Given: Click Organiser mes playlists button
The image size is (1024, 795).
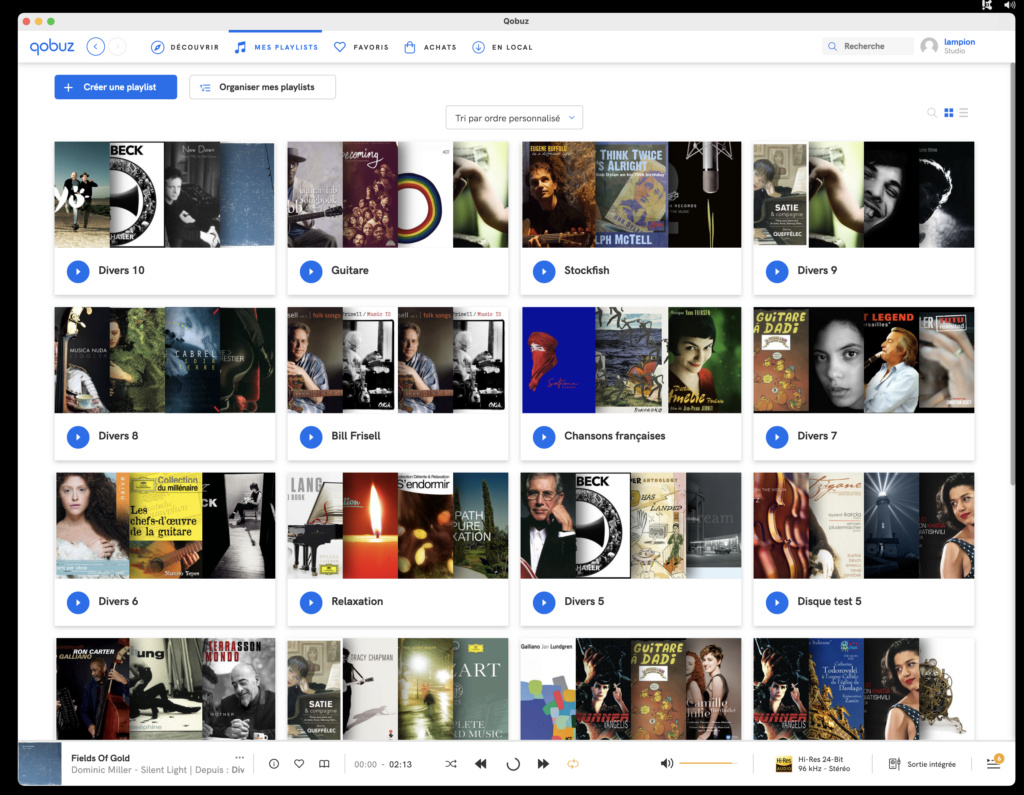Looking at the screenshot, I should (263, 87).
